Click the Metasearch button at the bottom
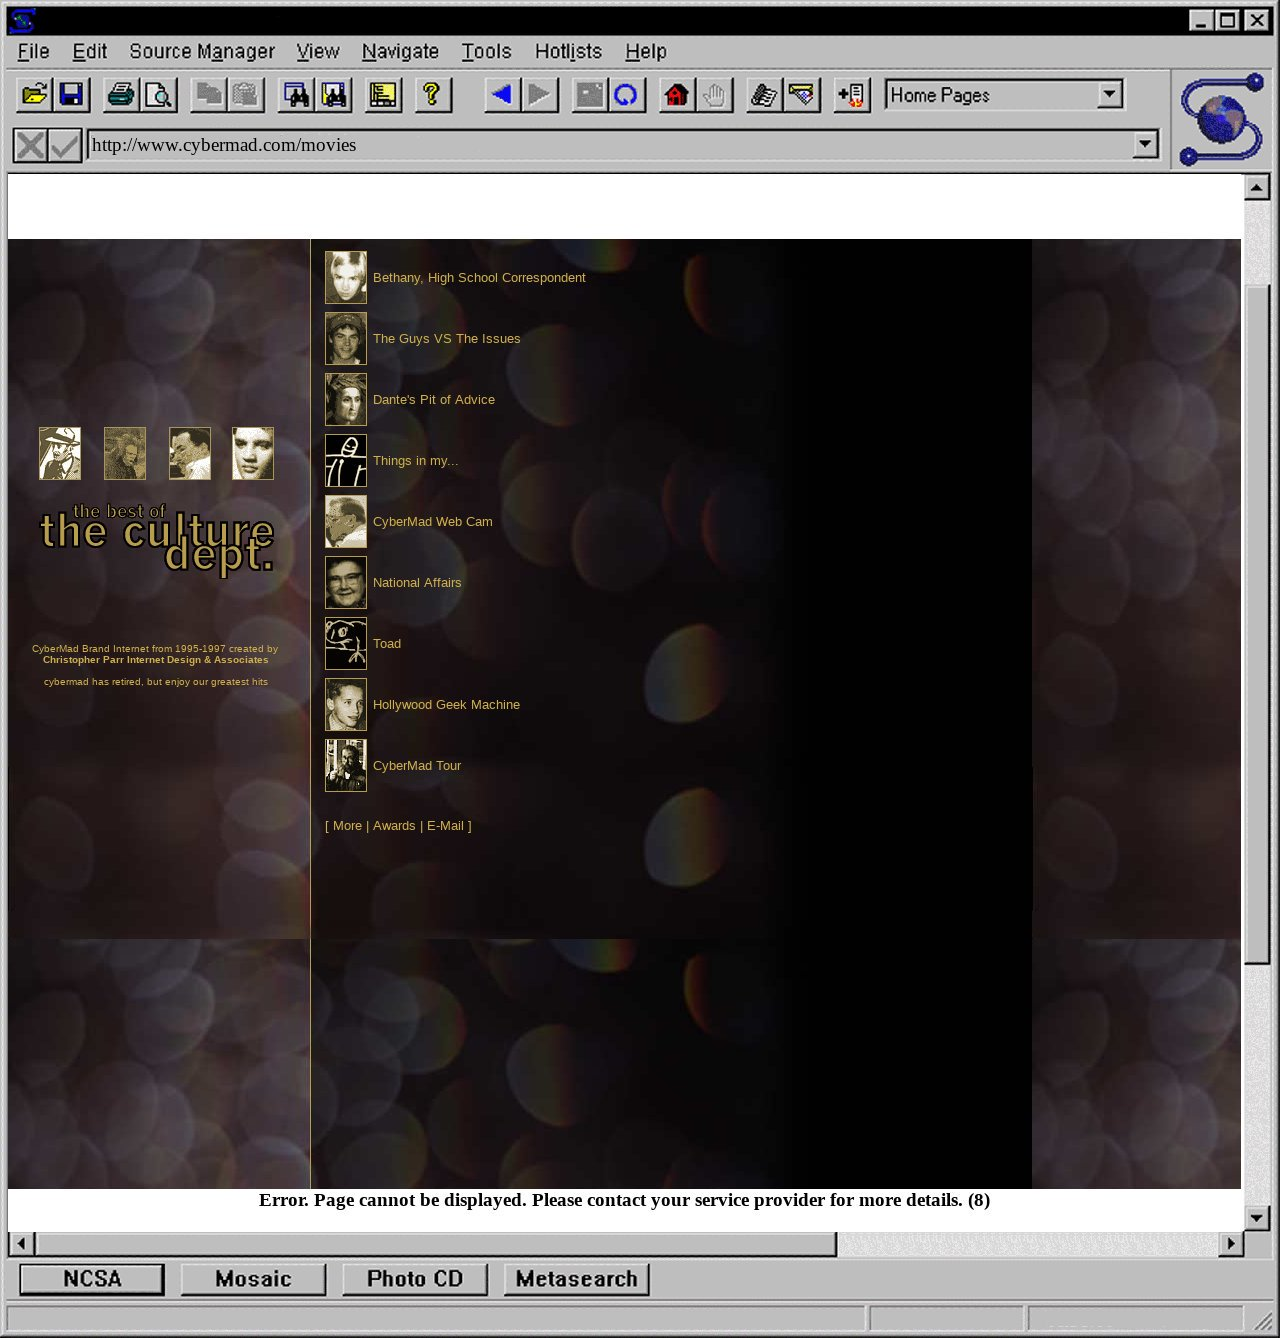This screenshot has height=1338, width=1280. [x=577, y=1279]
